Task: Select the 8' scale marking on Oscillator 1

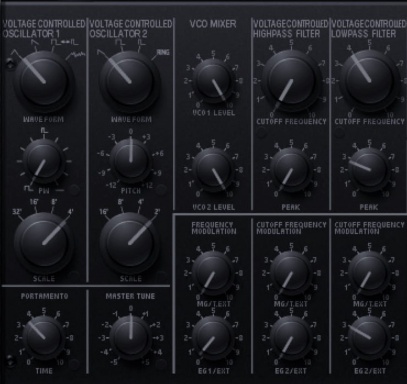Action: (54, 202)
